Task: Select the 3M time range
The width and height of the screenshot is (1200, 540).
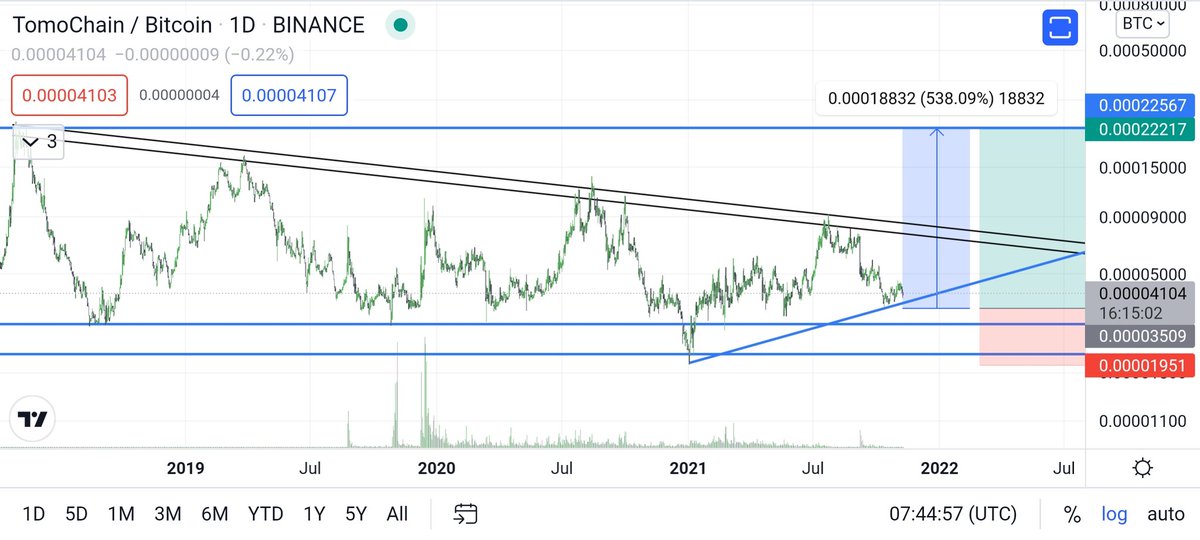Action: click(167, 514)
